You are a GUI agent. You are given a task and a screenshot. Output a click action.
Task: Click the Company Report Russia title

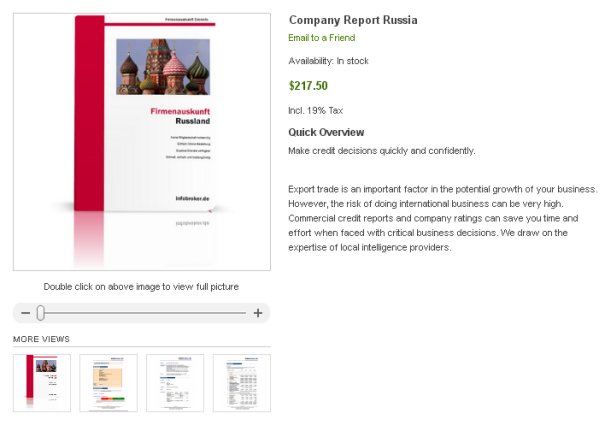[x=353, y=20]
